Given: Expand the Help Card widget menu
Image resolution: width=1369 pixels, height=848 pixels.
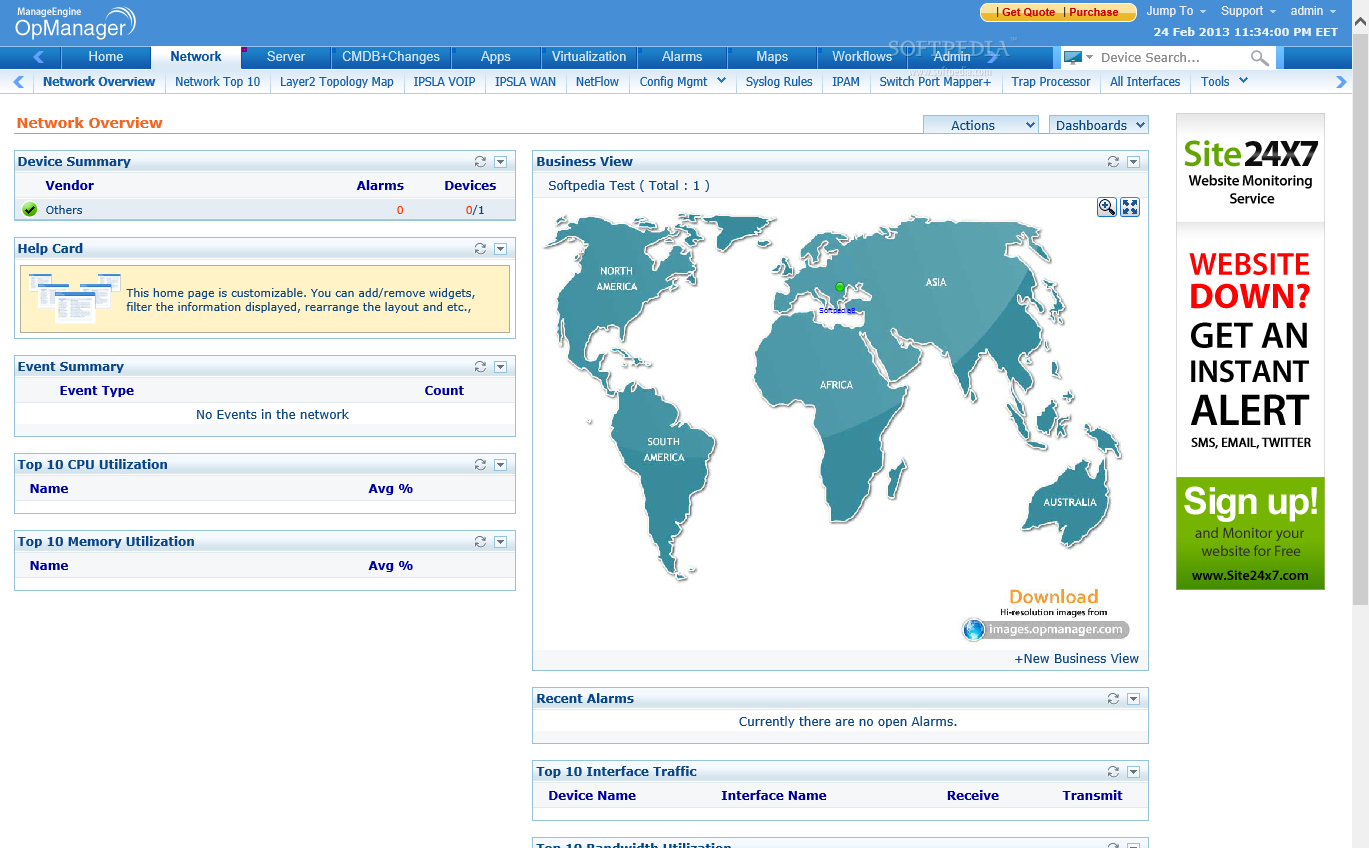Looking at the screenshot, I should tap(500, 249).
